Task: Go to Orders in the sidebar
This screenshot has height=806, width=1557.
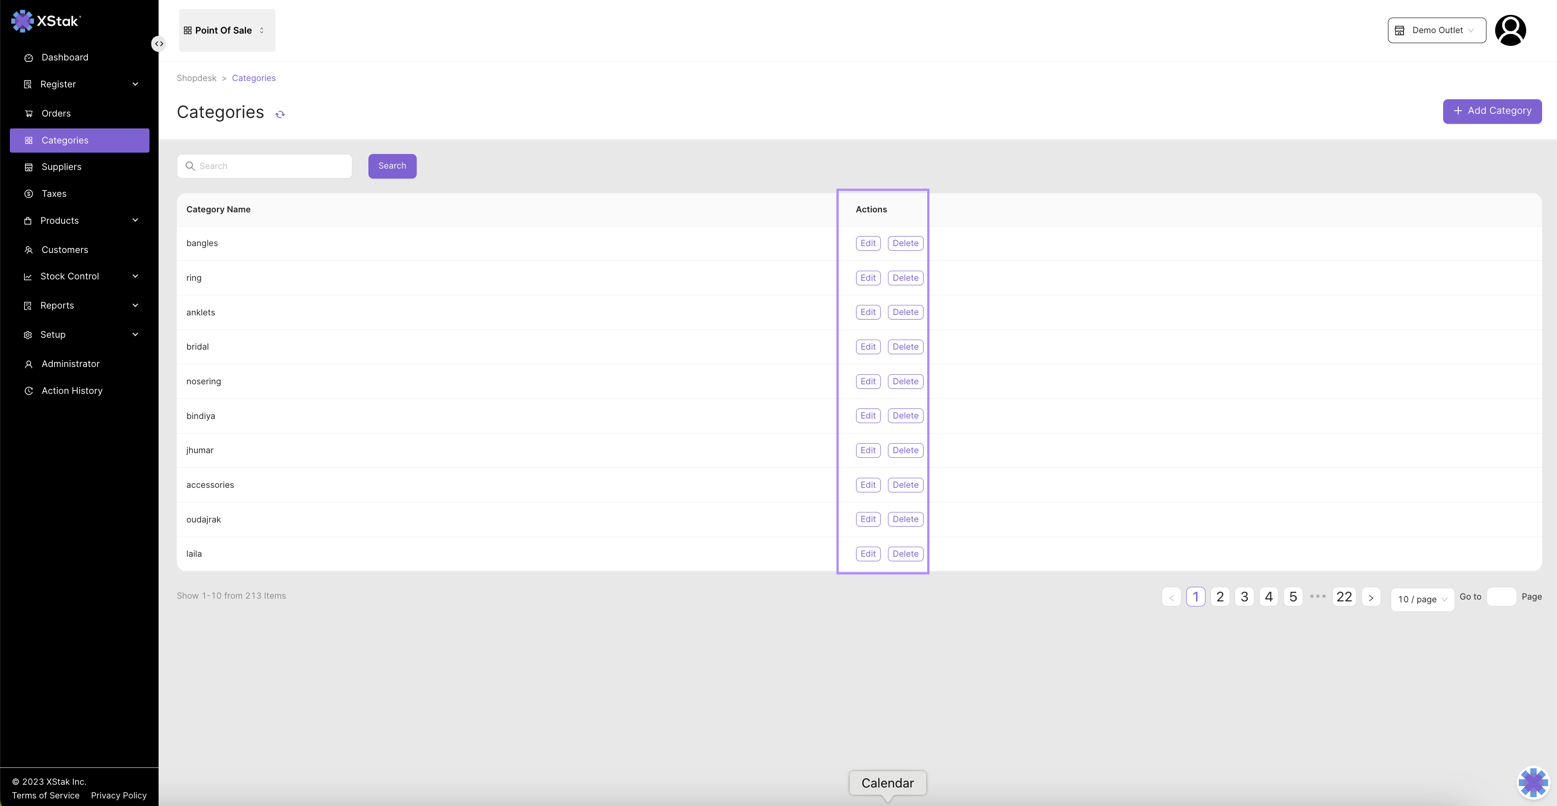Action: point(56,113)
